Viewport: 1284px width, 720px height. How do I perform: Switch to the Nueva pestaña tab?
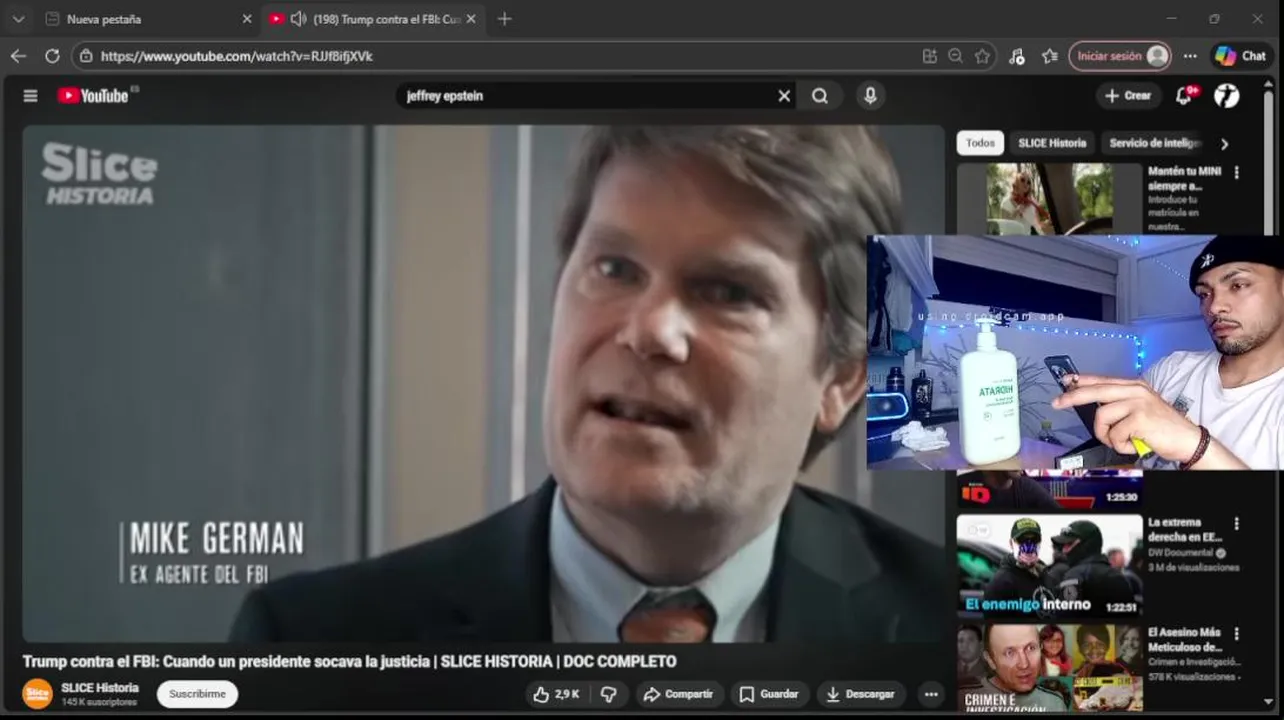(149, 19)
